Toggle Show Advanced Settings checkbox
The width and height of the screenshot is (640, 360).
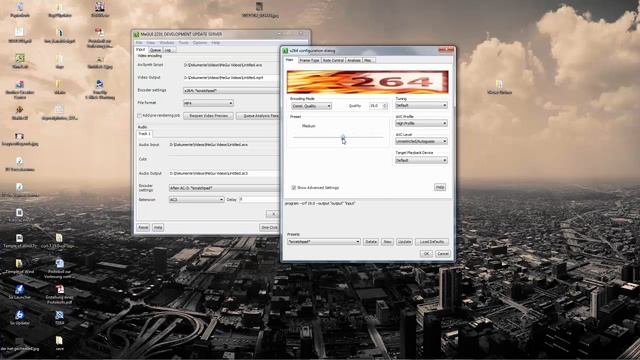(293, 188)
